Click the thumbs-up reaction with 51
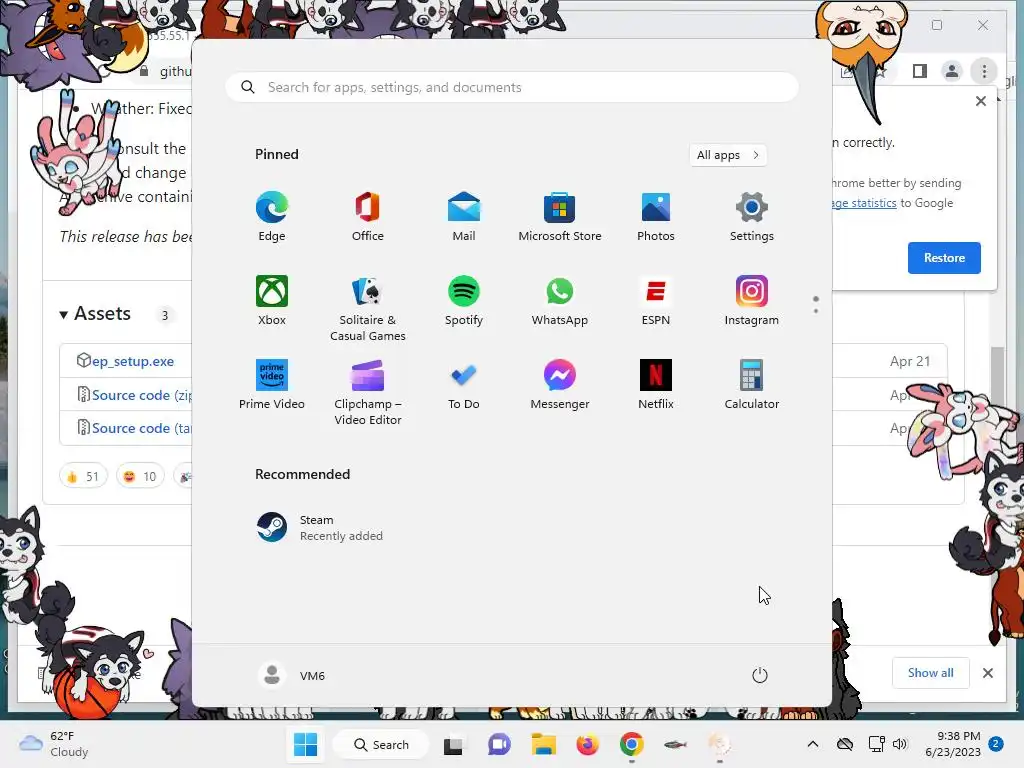The image size is (1024, 768). click(x=83, y=476)
